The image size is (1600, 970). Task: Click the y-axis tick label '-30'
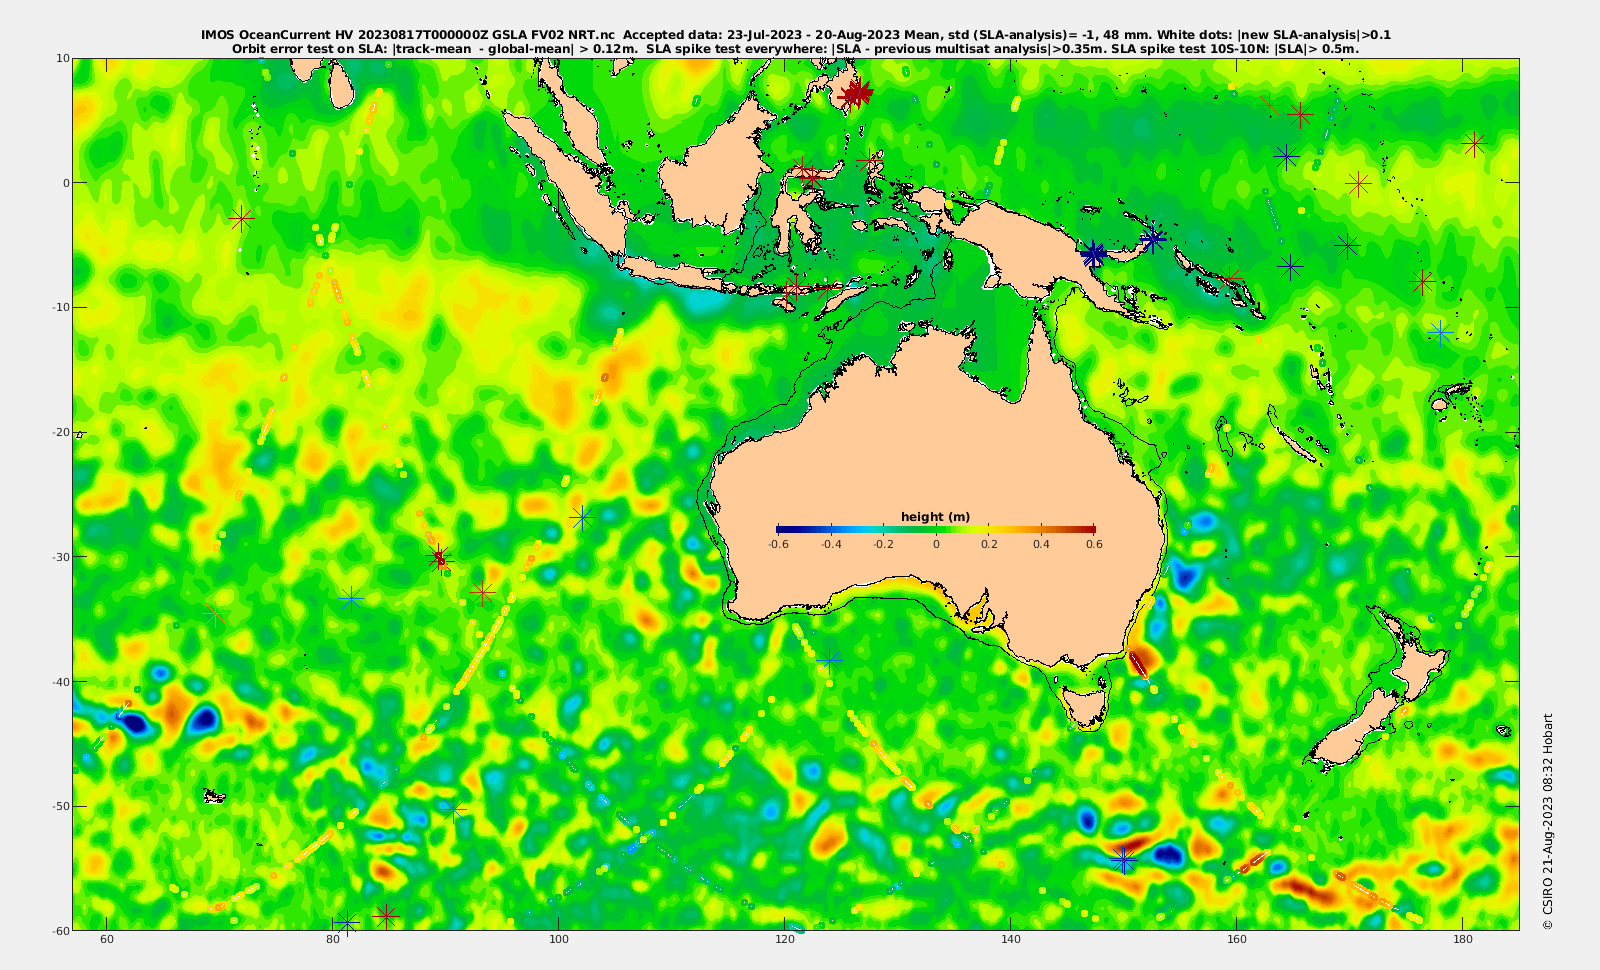coord(59,557)
